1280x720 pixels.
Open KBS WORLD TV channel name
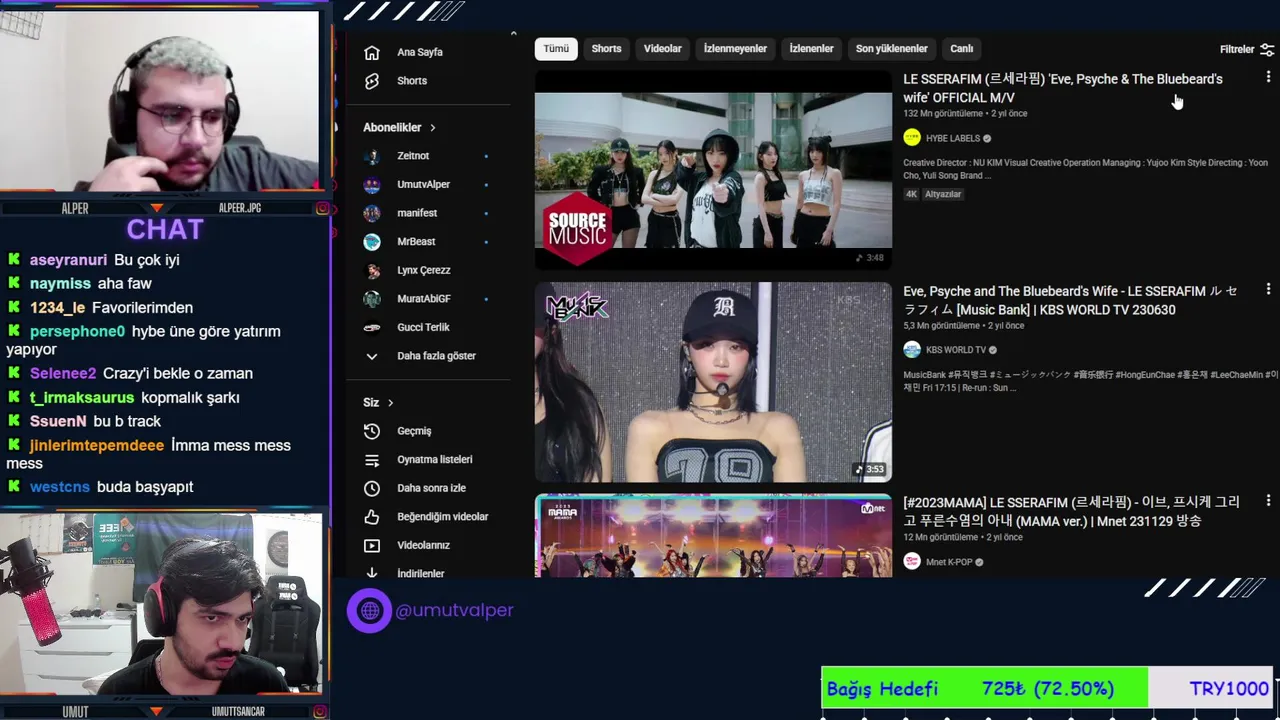coord(955,351)
